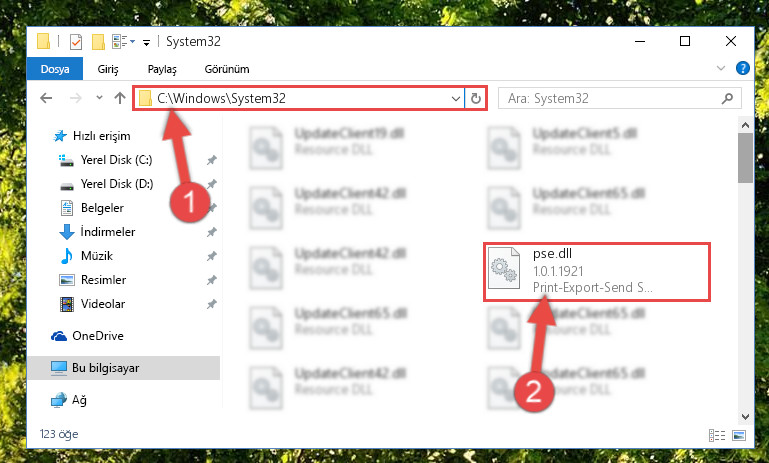Image resolution: width=769 pixels, height=463 pixels.
Task: Click the New folder toolbar icon
Action: click(98, 42)
